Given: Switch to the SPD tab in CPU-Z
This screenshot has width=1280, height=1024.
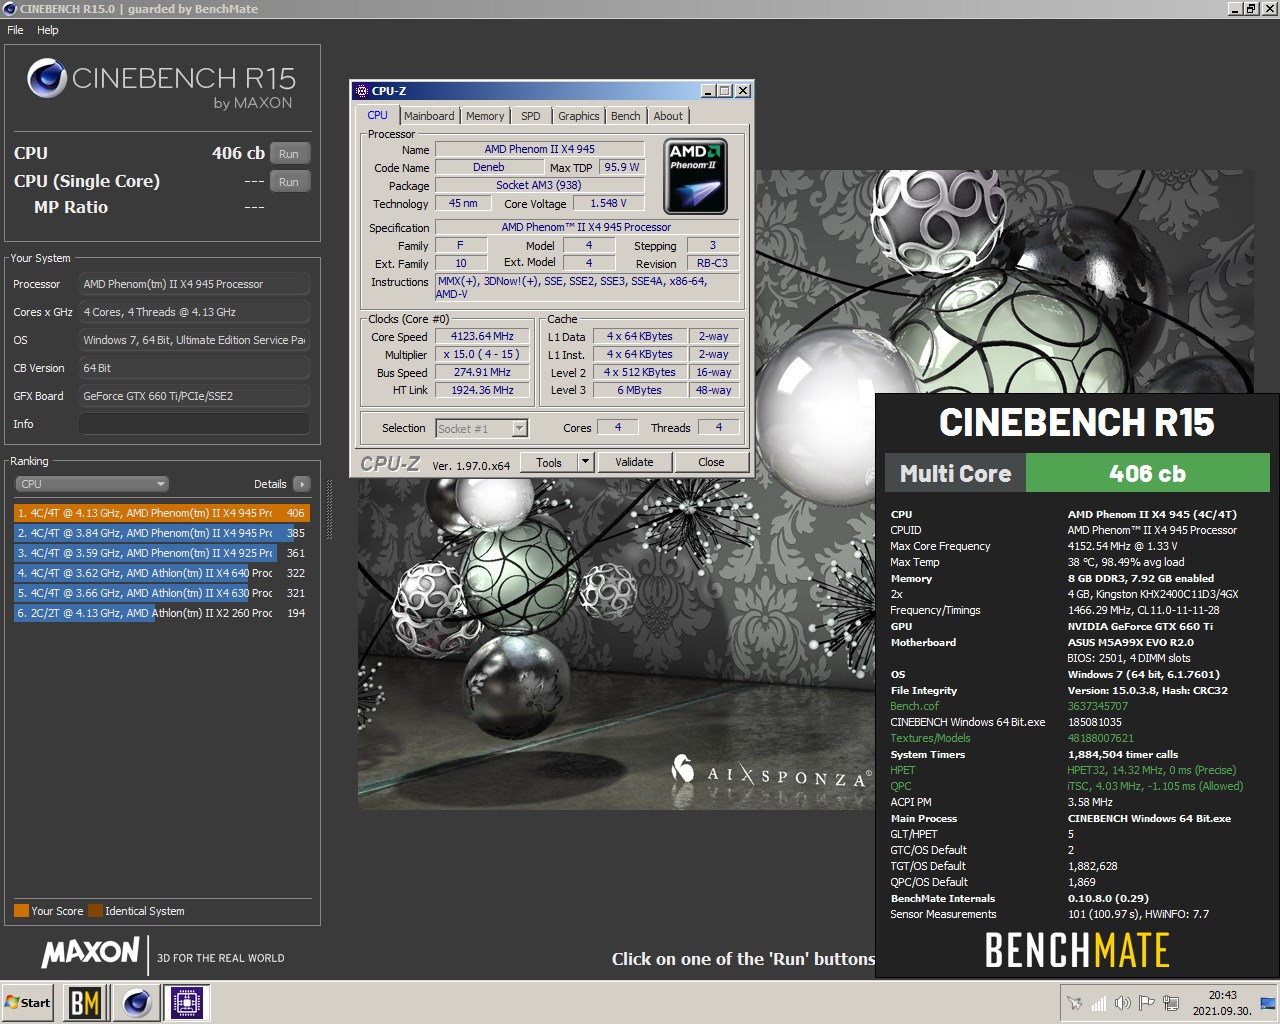Looking at the screenshot, I should (531, 116).
